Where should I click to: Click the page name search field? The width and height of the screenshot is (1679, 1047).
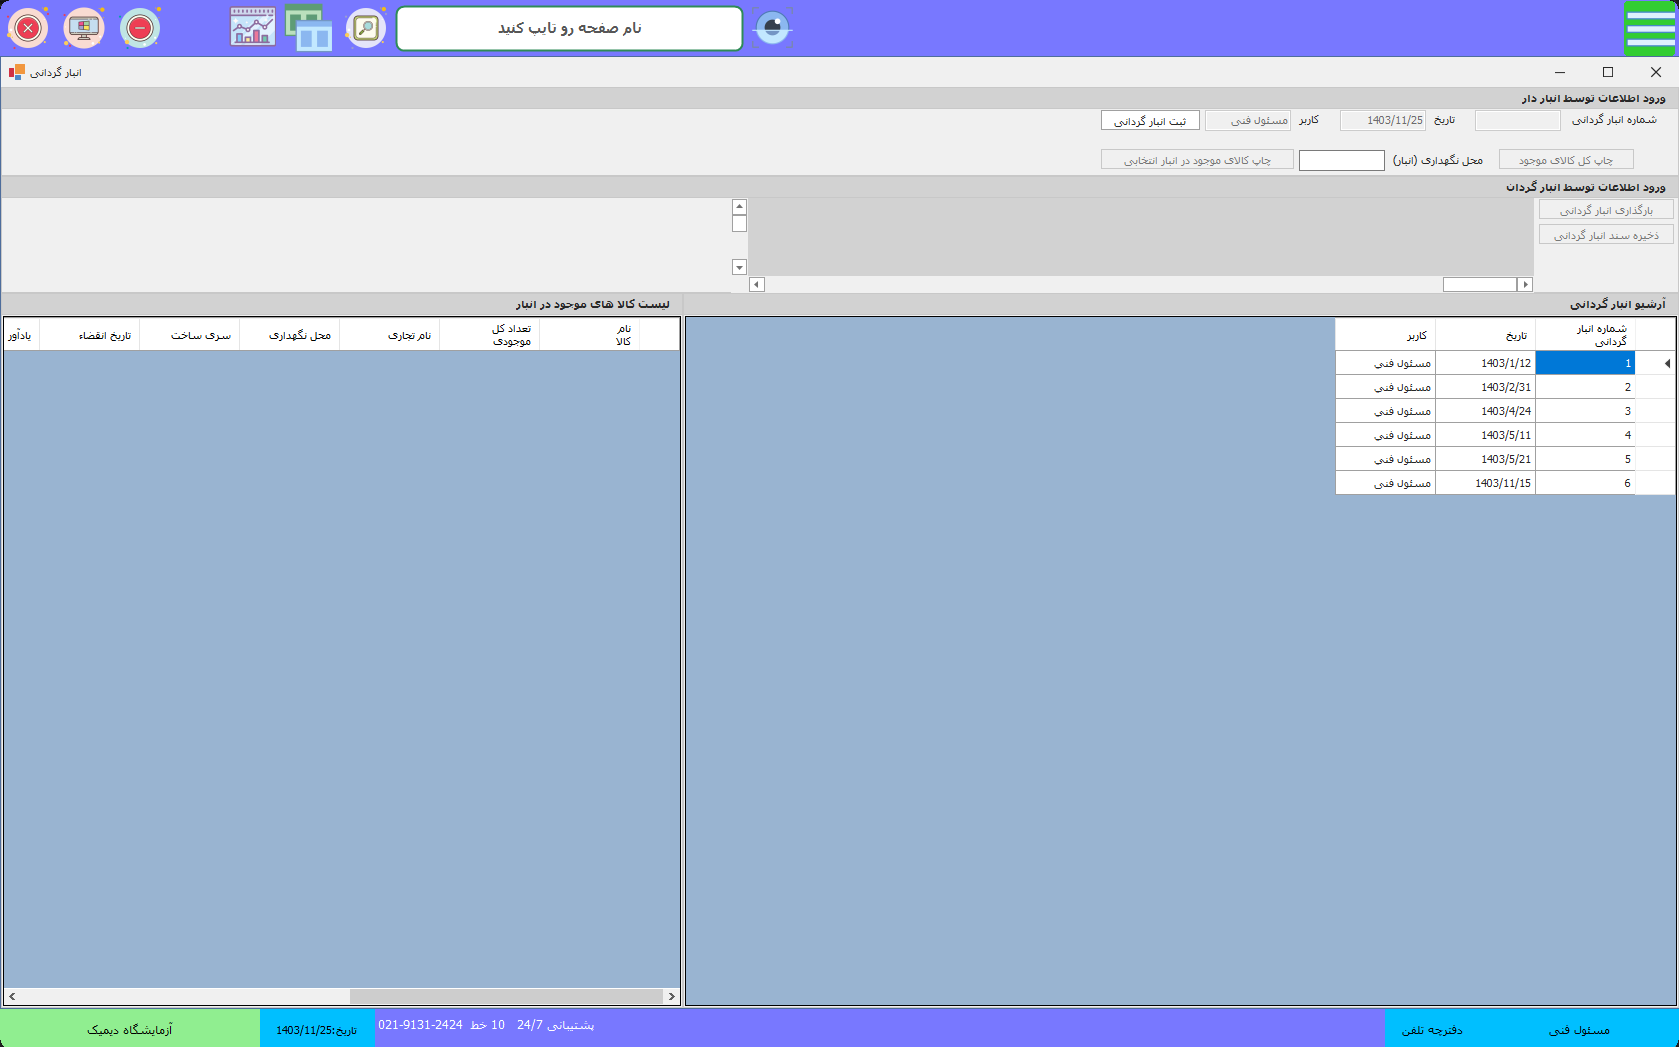tap(569, 28)
